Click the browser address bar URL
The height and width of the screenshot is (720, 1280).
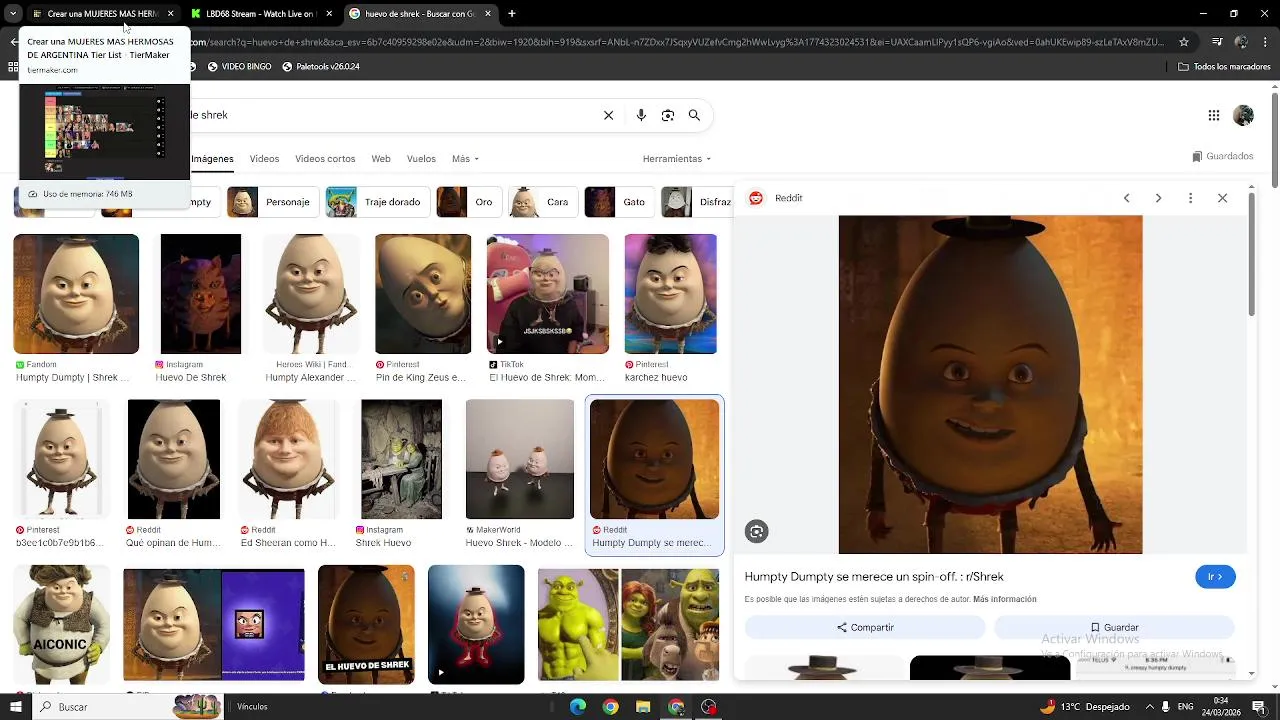[677, 42]
